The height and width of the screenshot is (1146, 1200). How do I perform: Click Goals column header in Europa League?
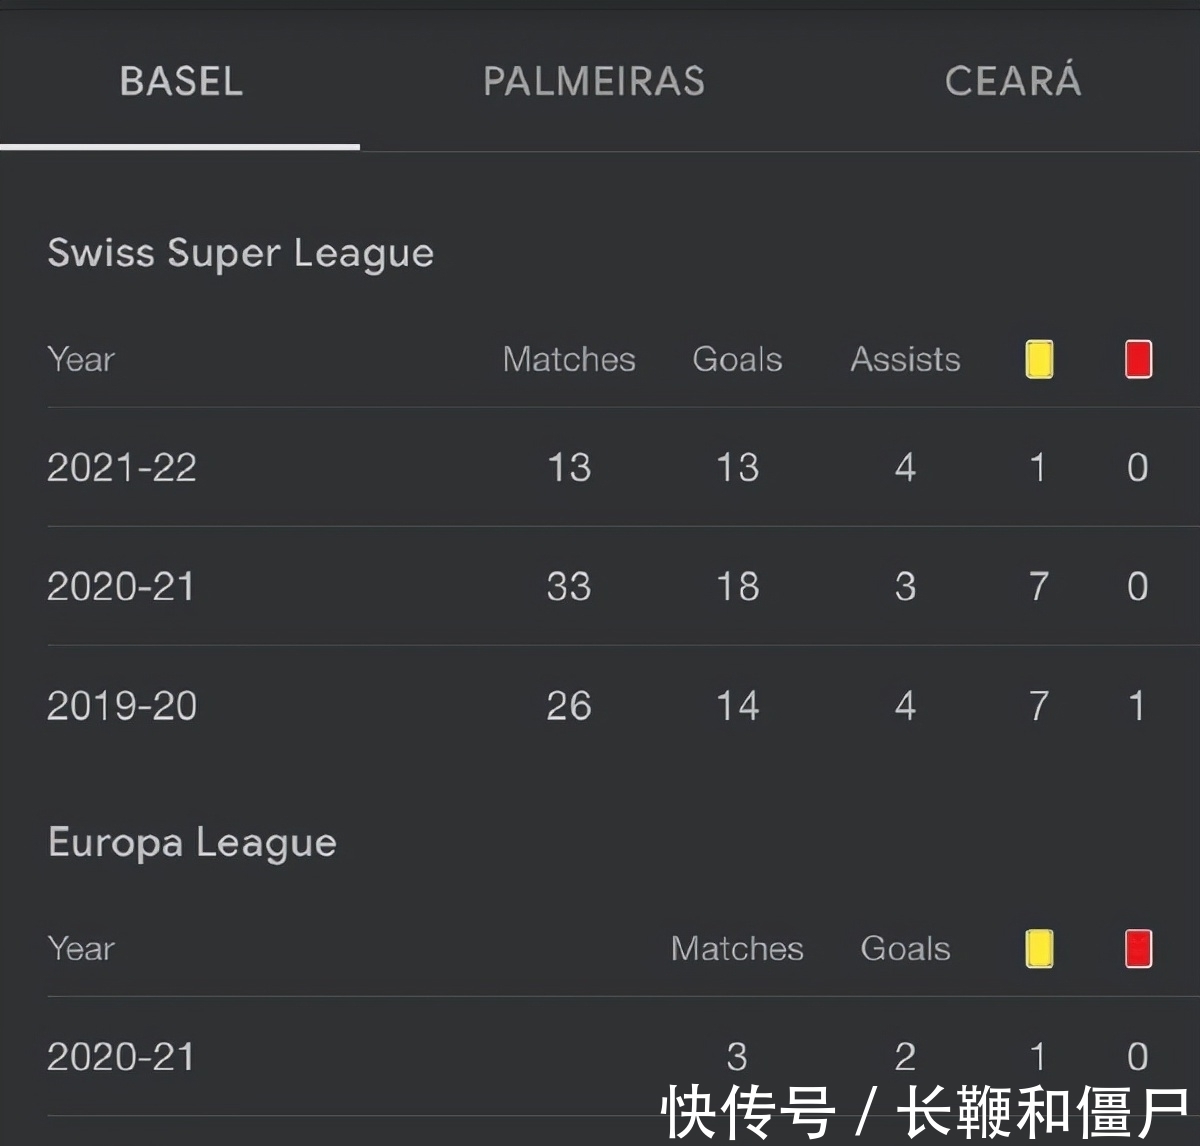[905, 948]
